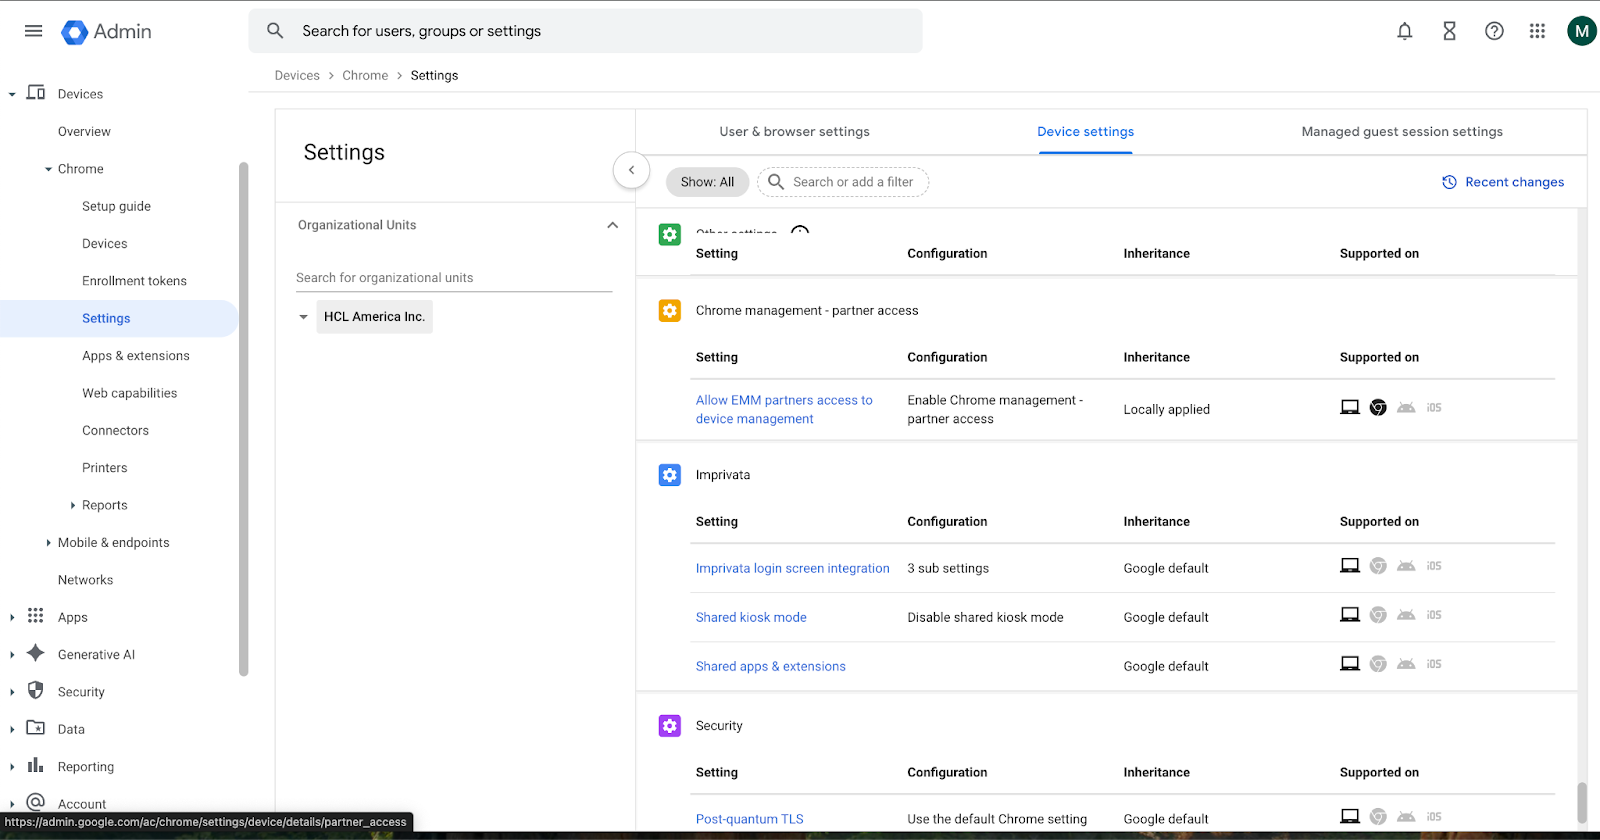Open the Google apps grid

tap(1537, 31)
